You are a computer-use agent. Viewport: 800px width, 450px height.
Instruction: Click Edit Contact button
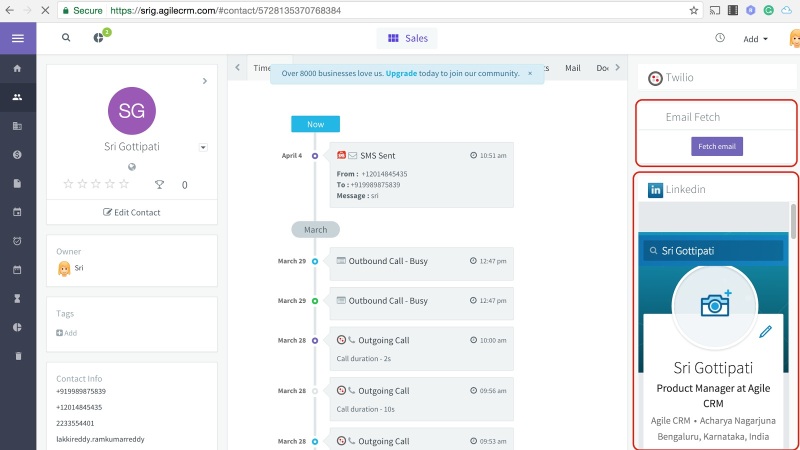click(132, 212)
